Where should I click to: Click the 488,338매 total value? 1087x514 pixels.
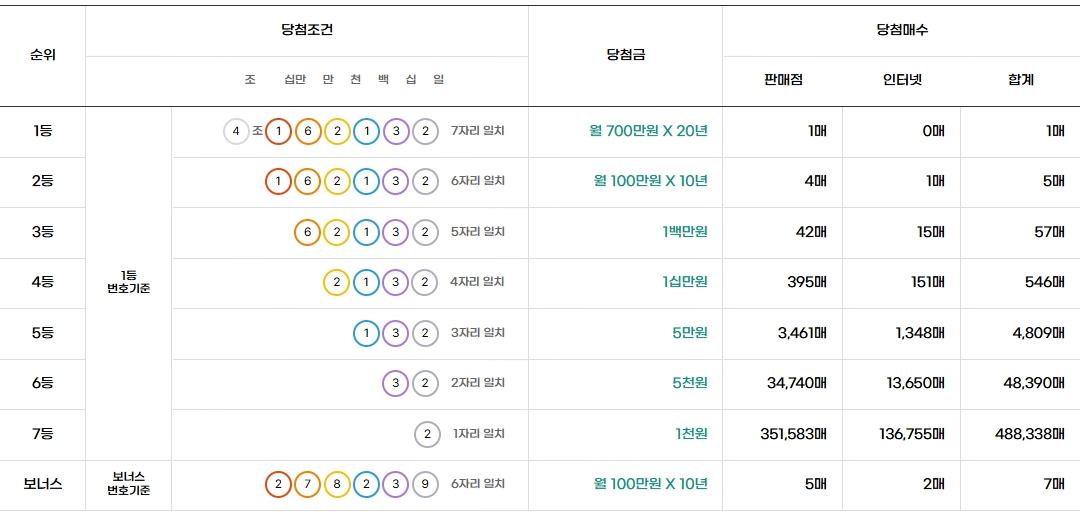pos(1029,434)
